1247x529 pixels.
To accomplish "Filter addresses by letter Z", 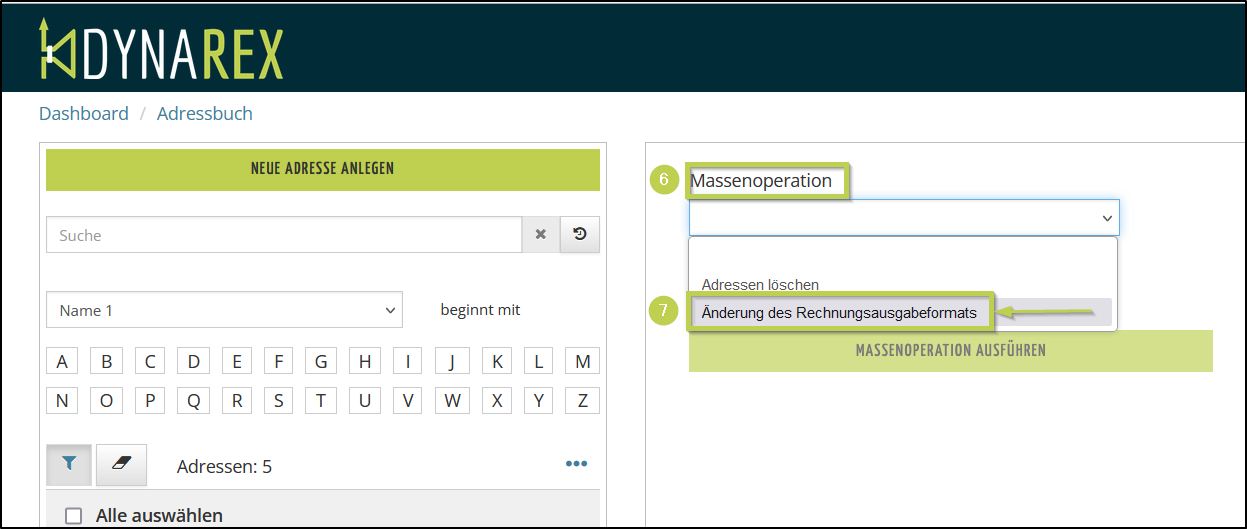I will click(x=582, y=401).
